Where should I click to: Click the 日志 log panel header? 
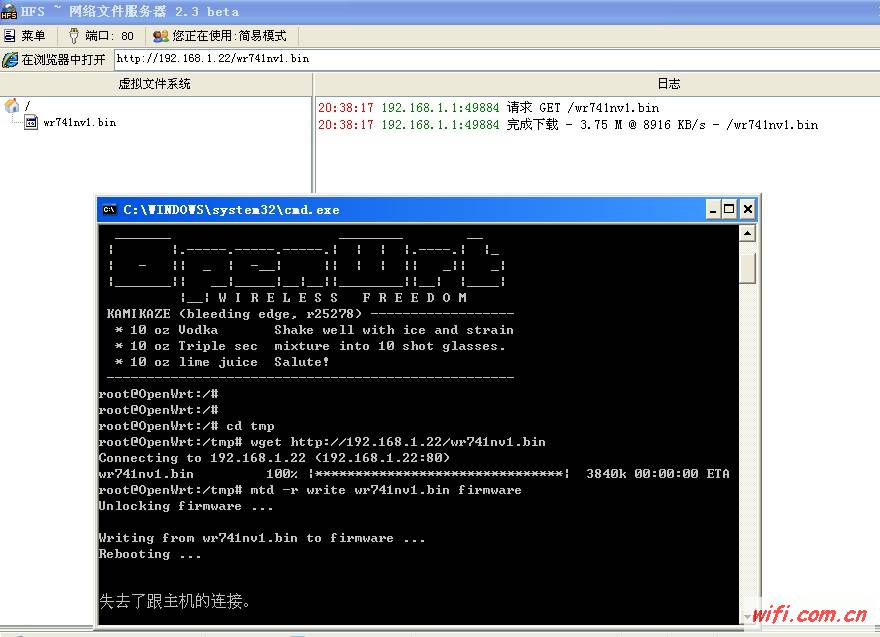point(668,84)
